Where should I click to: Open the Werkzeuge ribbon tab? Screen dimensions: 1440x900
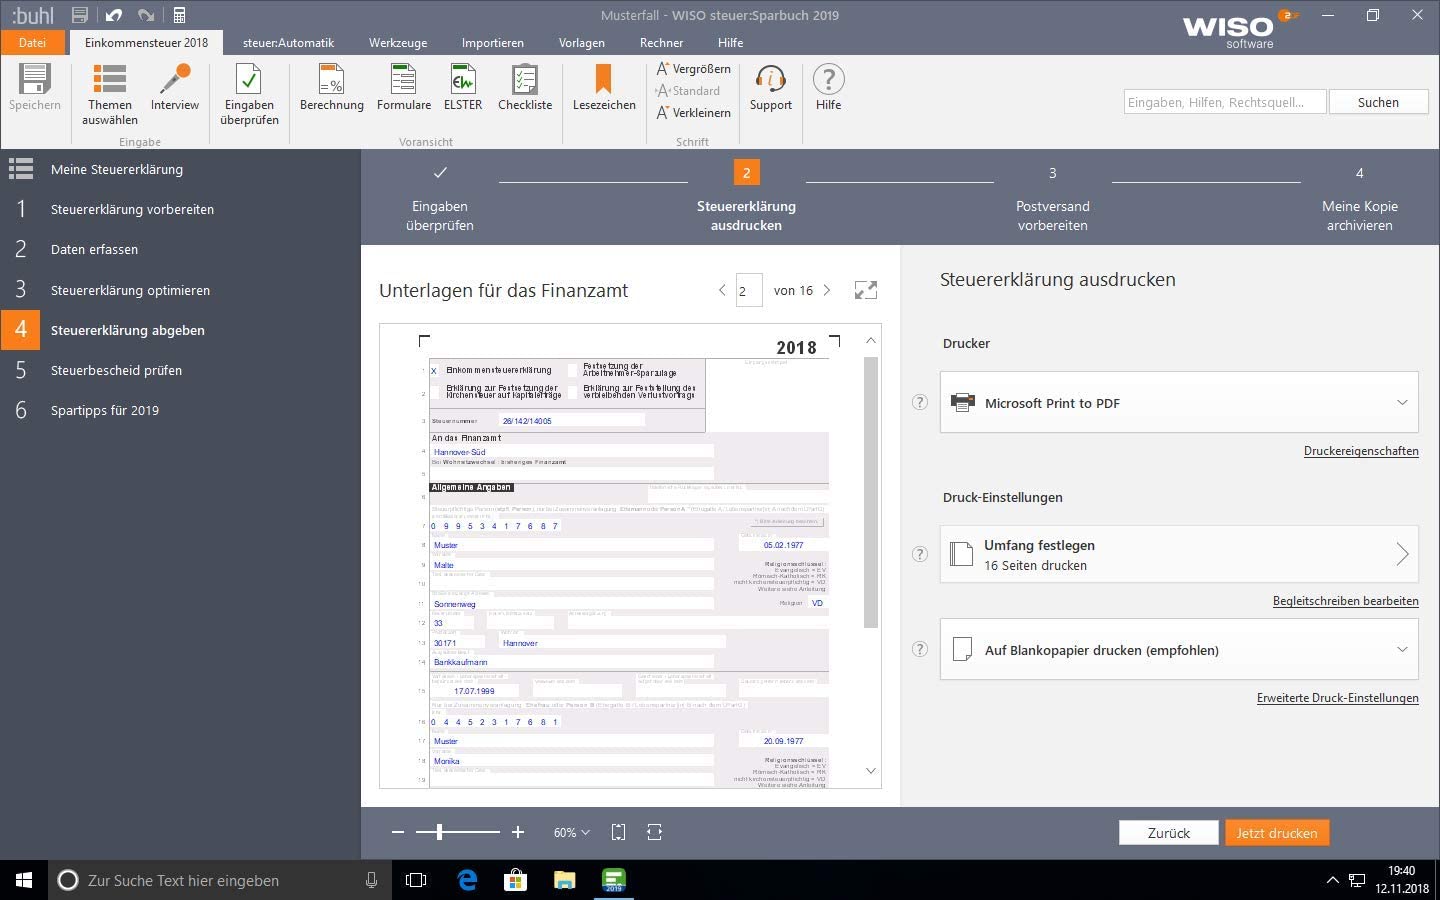click(397, 43)
